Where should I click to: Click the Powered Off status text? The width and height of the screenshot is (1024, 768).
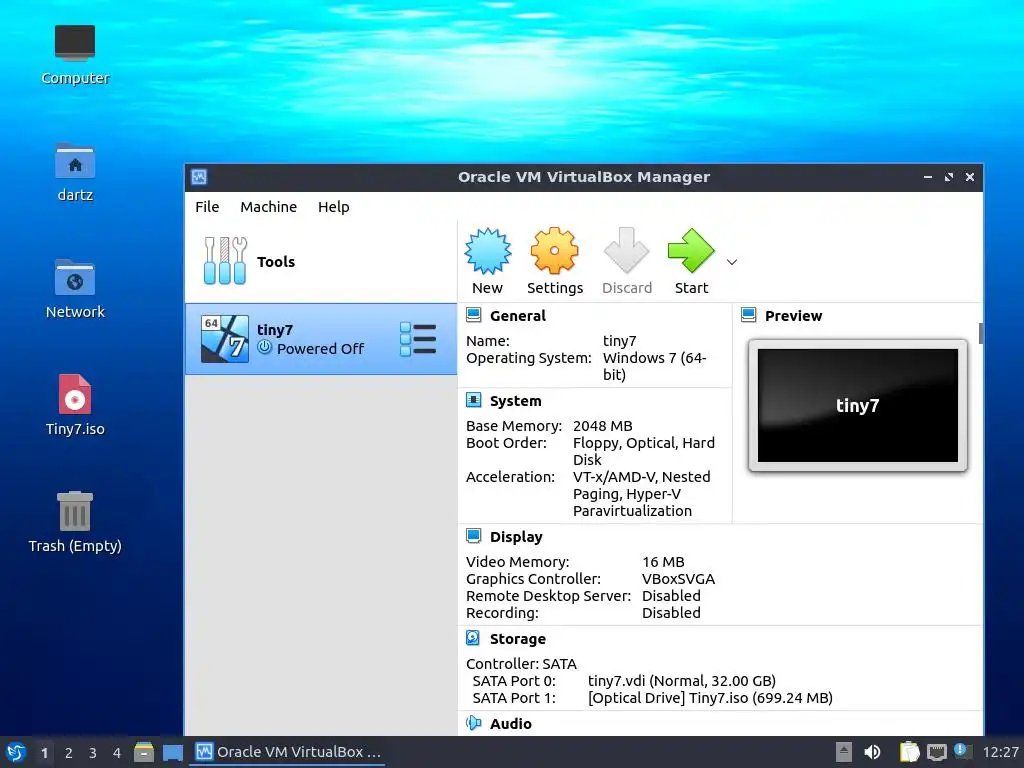click(x=320, y=349)
